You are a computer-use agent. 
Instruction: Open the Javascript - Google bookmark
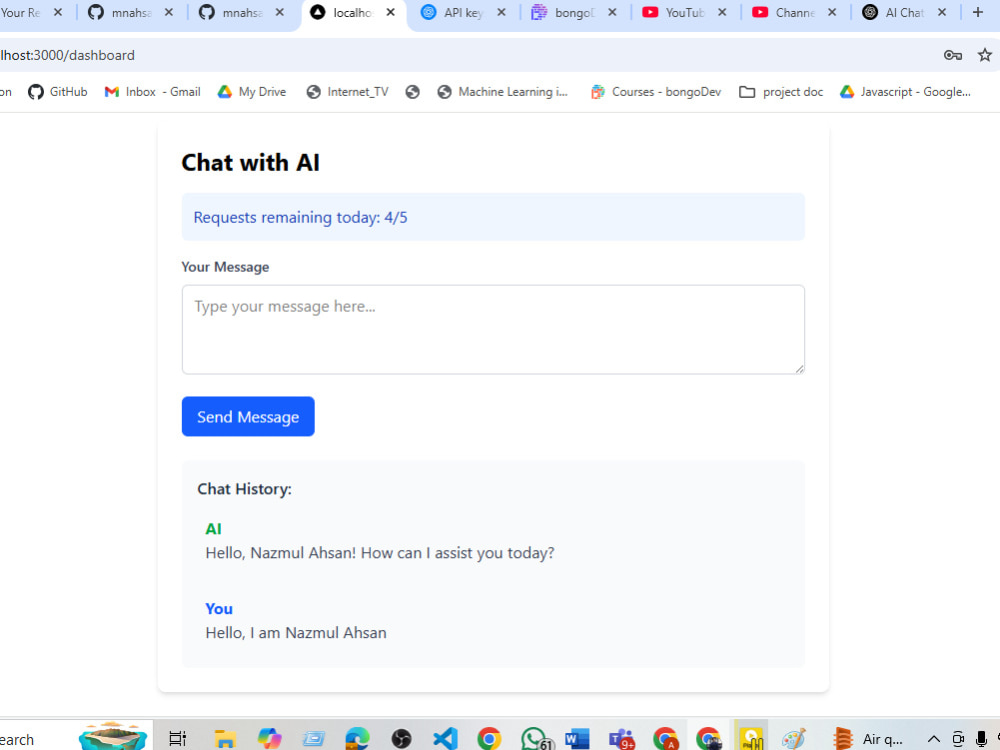pos(905,92)
